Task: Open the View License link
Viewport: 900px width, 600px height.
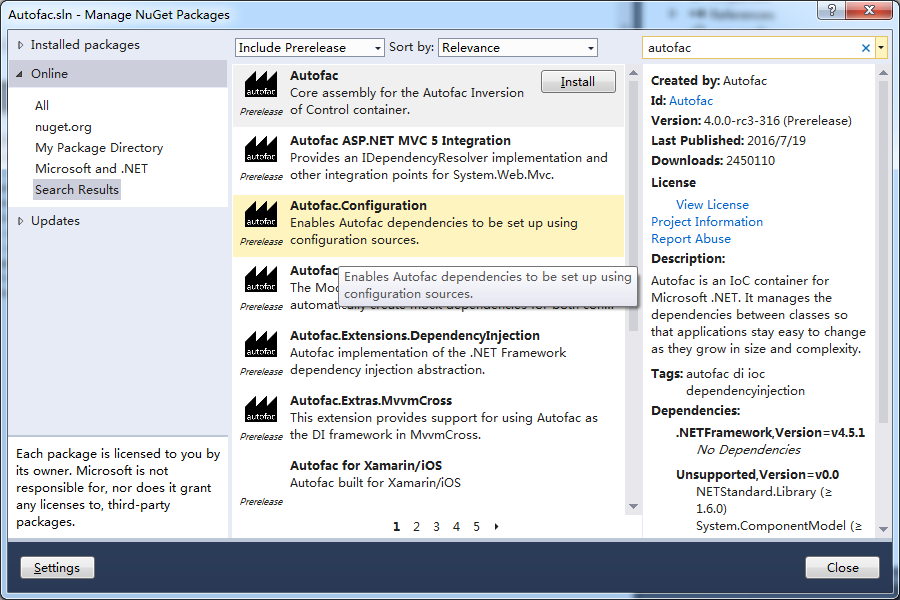Action: click(712, 205)
